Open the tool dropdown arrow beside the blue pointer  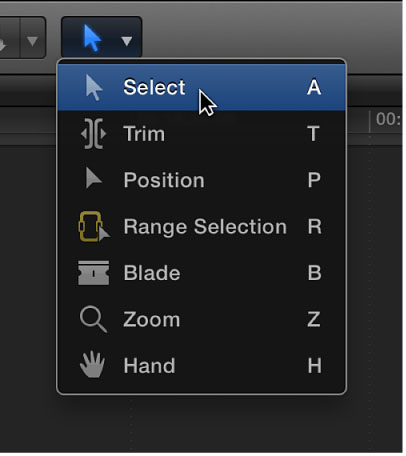[127, 41]
